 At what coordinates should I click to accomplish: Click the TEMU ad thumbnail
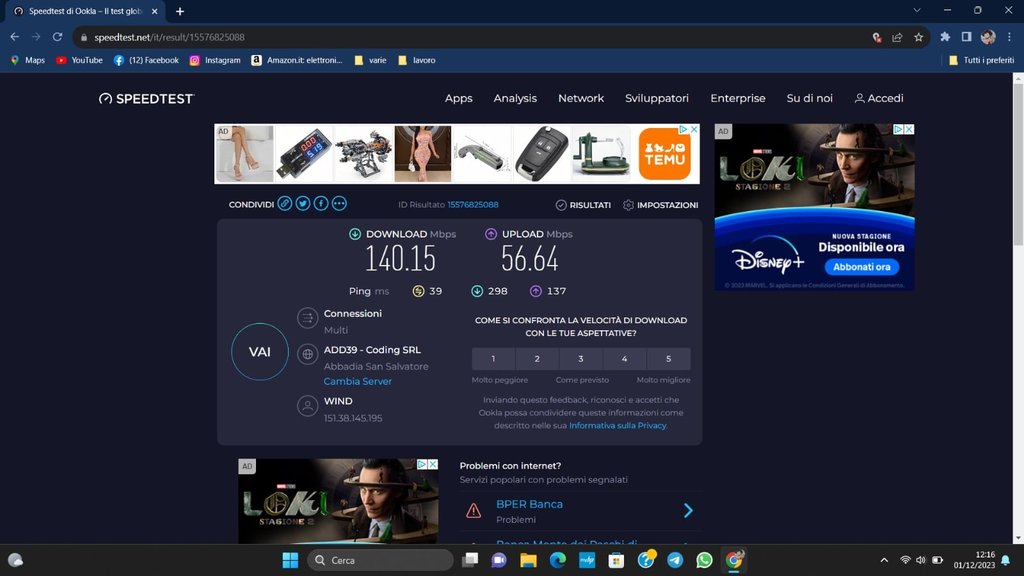click(x=664, y=154)
